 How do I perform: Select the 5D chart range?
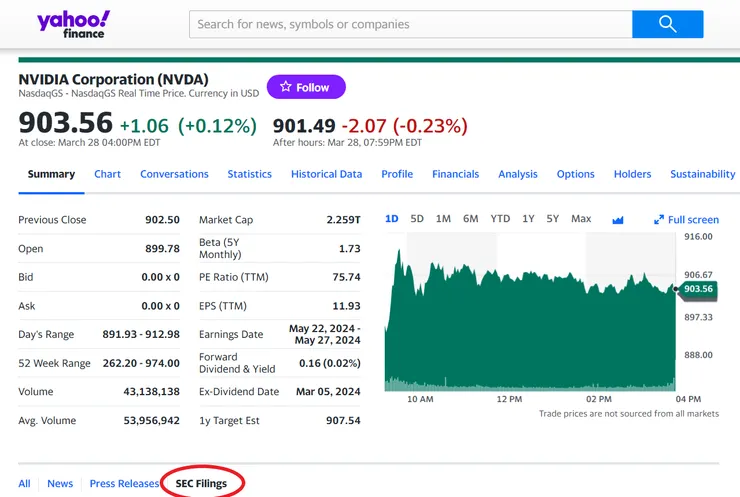point(417,219)
